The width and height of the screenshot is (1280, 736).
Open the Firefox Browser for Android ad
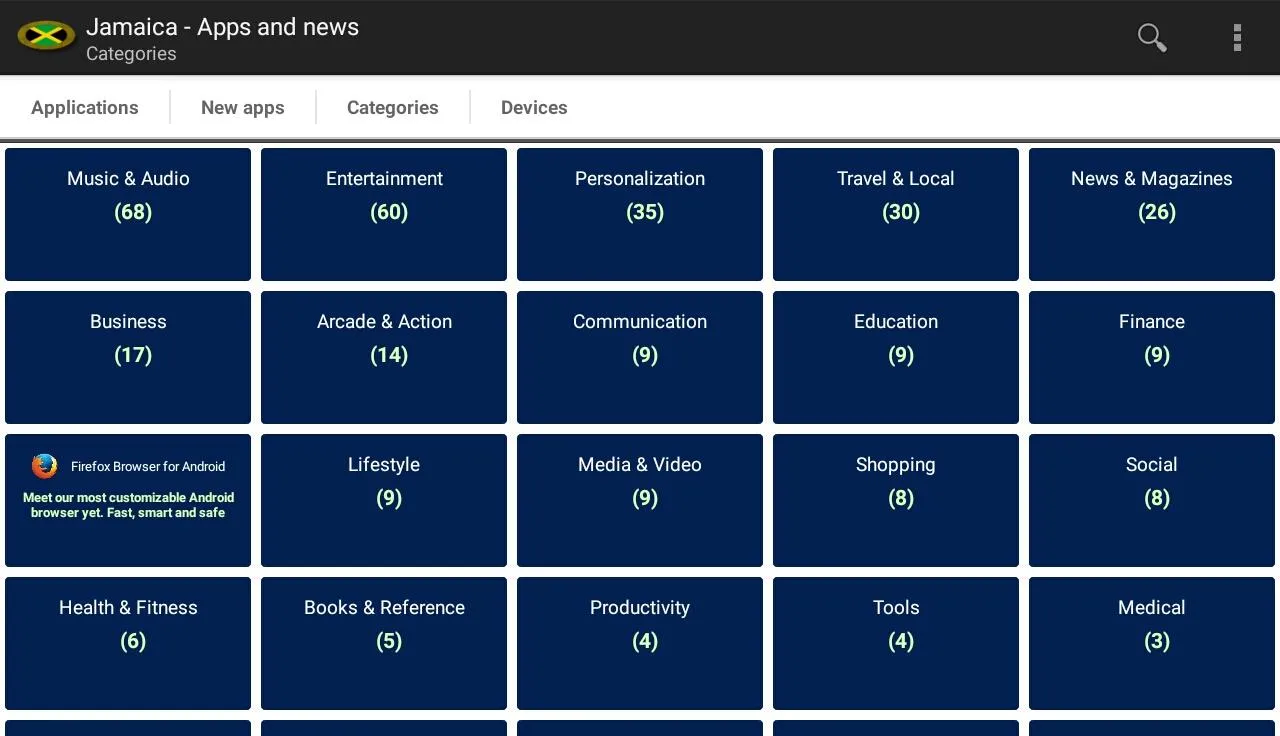(x=128, y=500)
